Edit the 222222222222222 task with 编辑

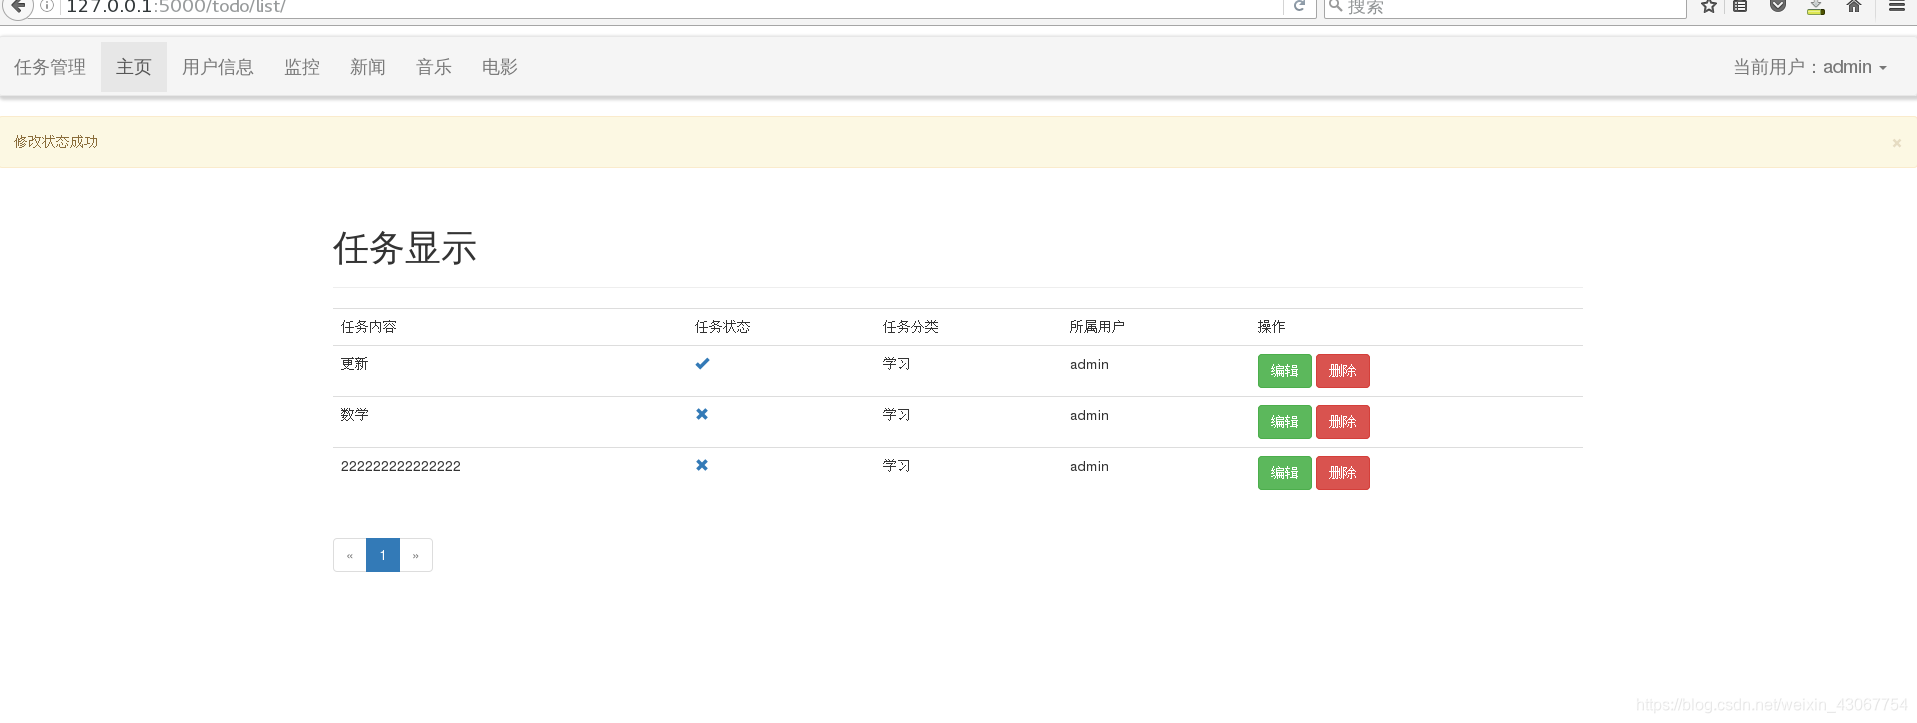point(1284,473)
